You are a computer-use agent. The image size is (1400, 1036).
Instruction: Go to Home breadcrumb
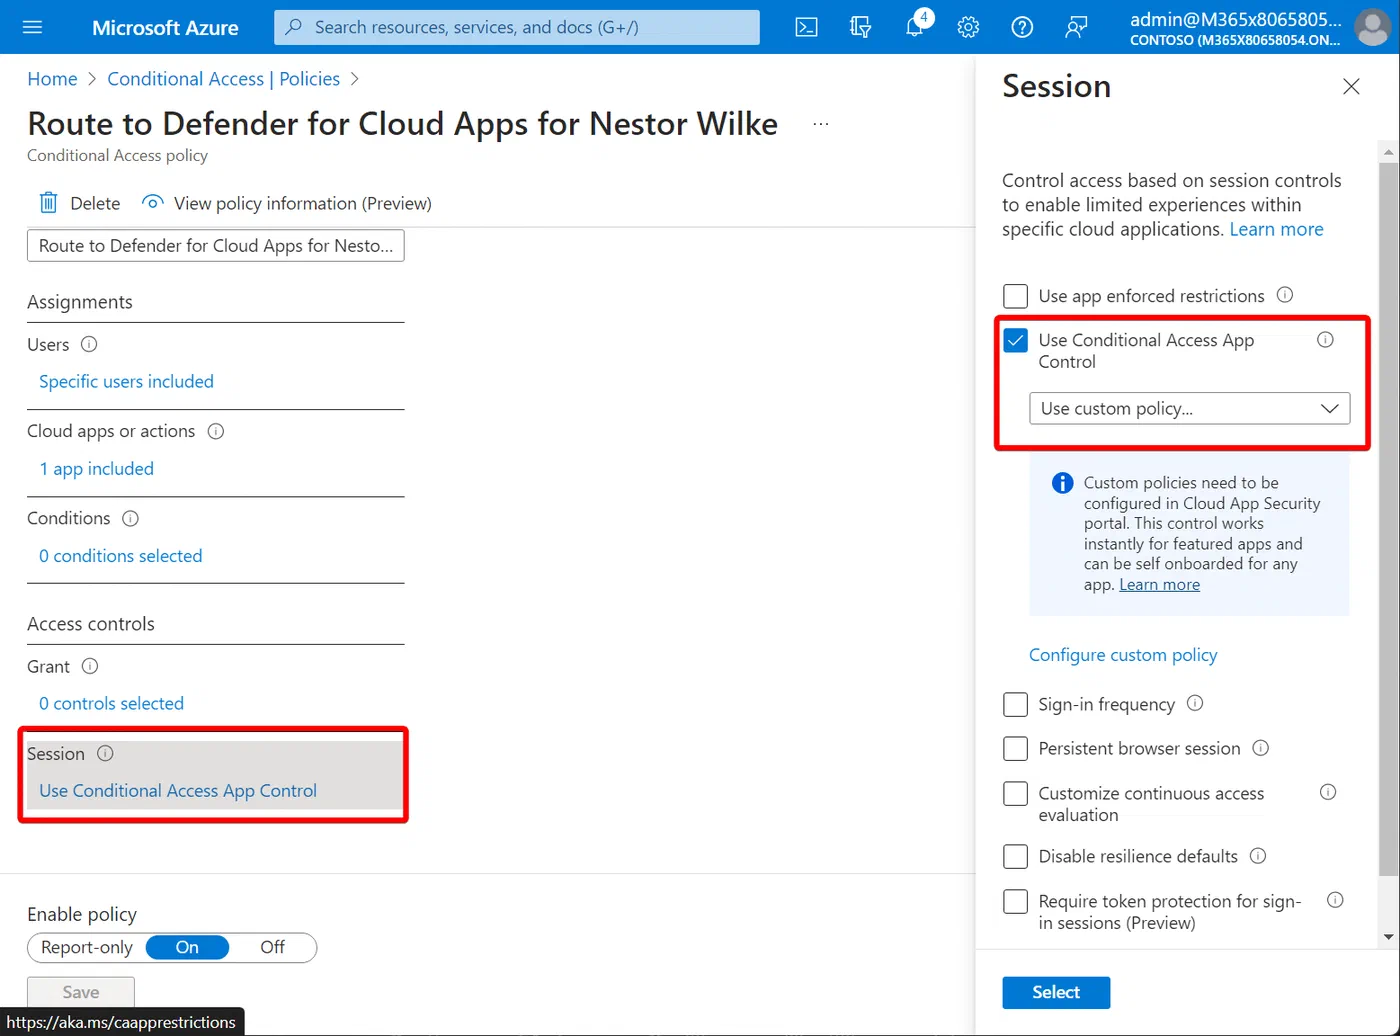(52, 79)
